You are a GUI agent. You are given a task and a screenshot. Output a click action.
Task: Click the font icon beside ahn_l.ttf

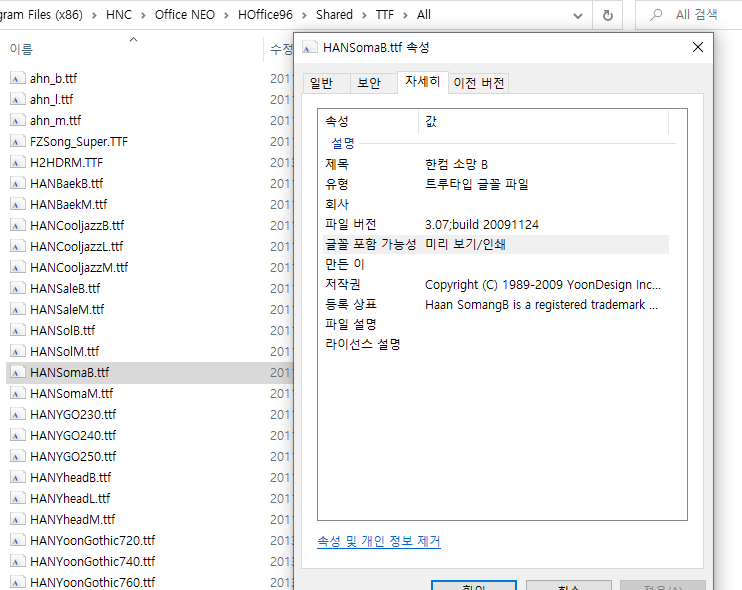tap(18, 99)
